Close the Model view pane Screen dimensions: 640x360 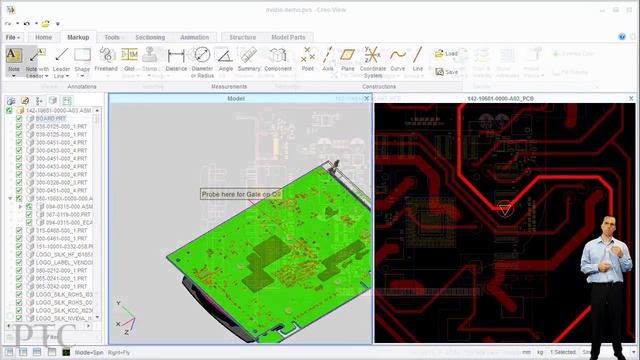(x=367, y=98)
